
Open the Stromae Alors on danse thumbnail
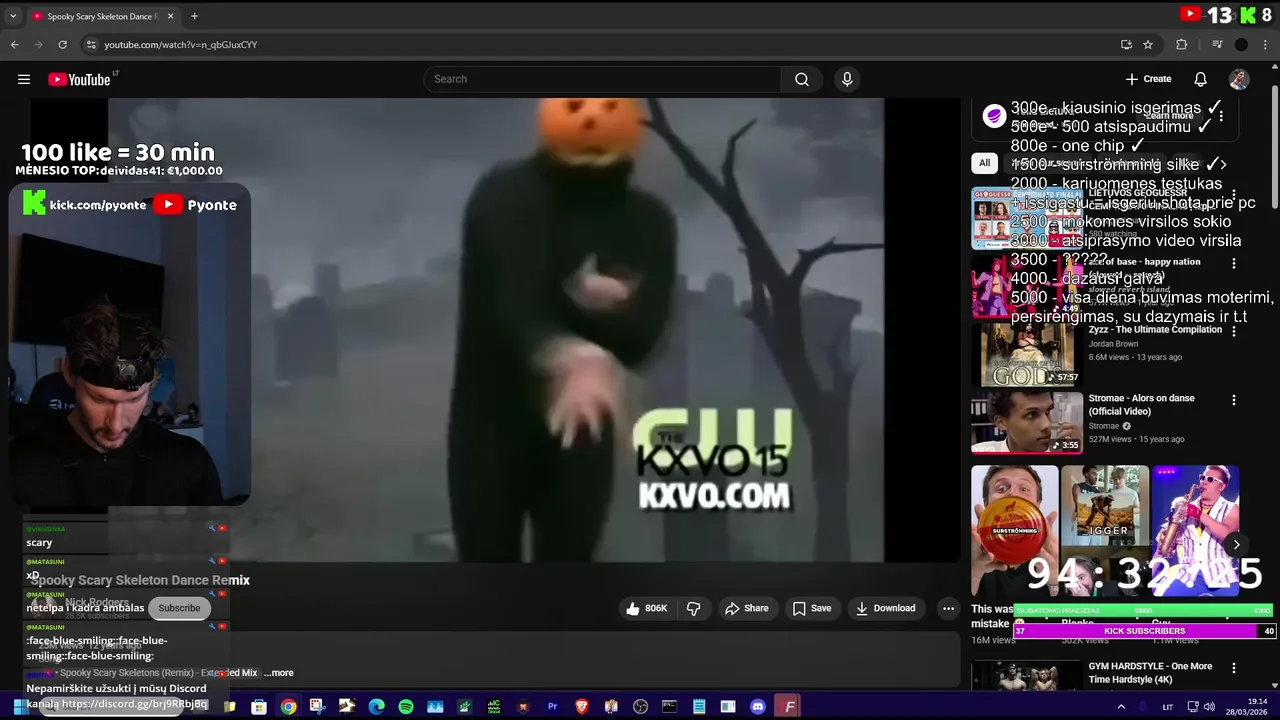point(1027,422)
